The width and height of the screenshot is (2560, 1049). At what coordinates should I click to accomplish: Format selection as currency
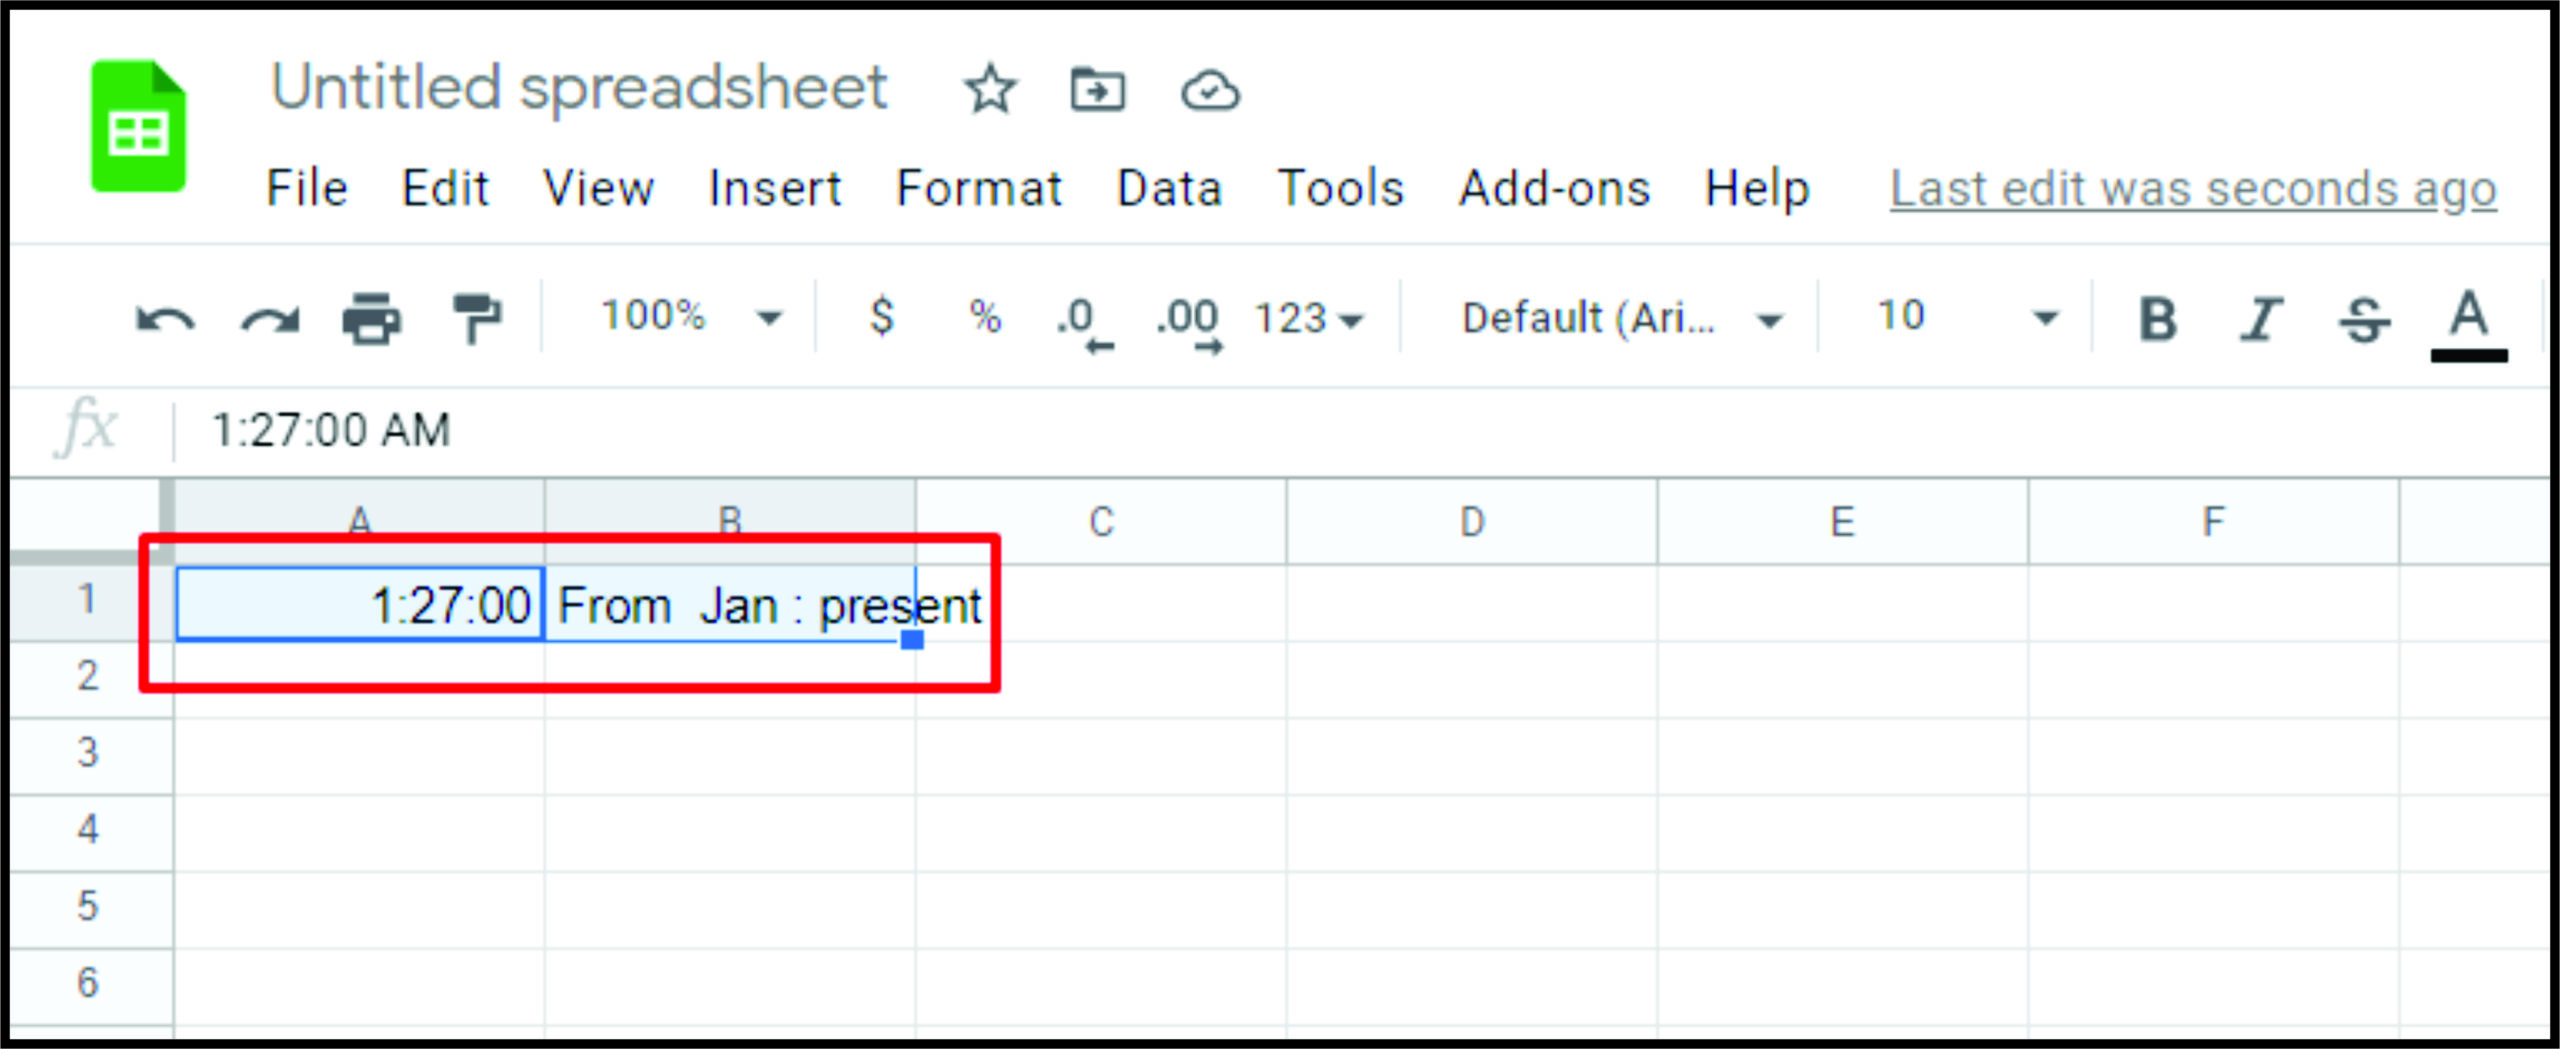(881, 317)
